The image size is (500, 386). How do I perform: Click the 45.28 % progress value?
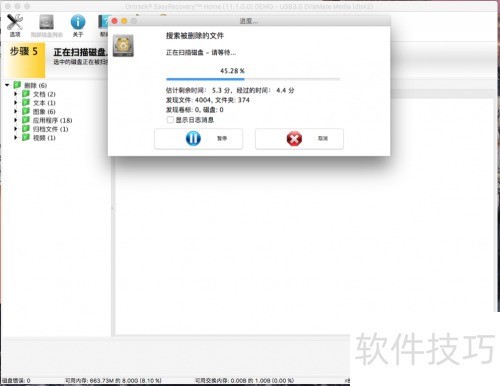[232, 71]
